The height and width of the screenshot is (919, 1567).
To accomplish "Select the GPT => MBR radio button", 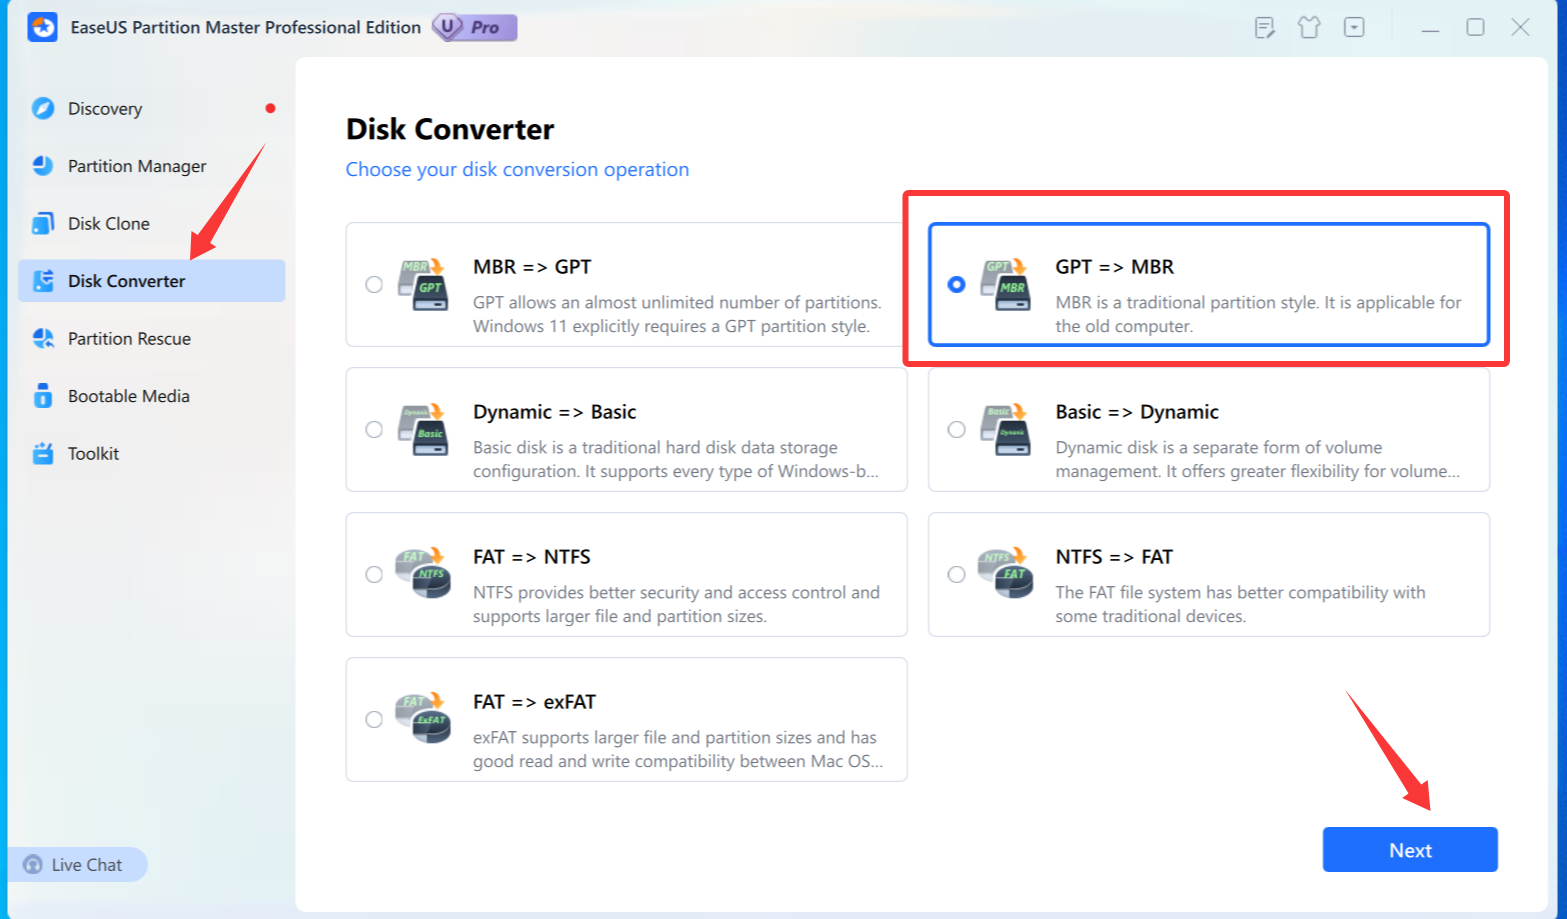I will click(956, 284).
